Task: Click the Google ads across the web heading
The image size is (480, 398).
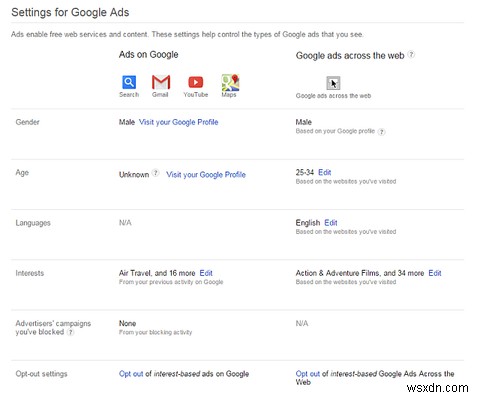Action: tap(350, 55)
